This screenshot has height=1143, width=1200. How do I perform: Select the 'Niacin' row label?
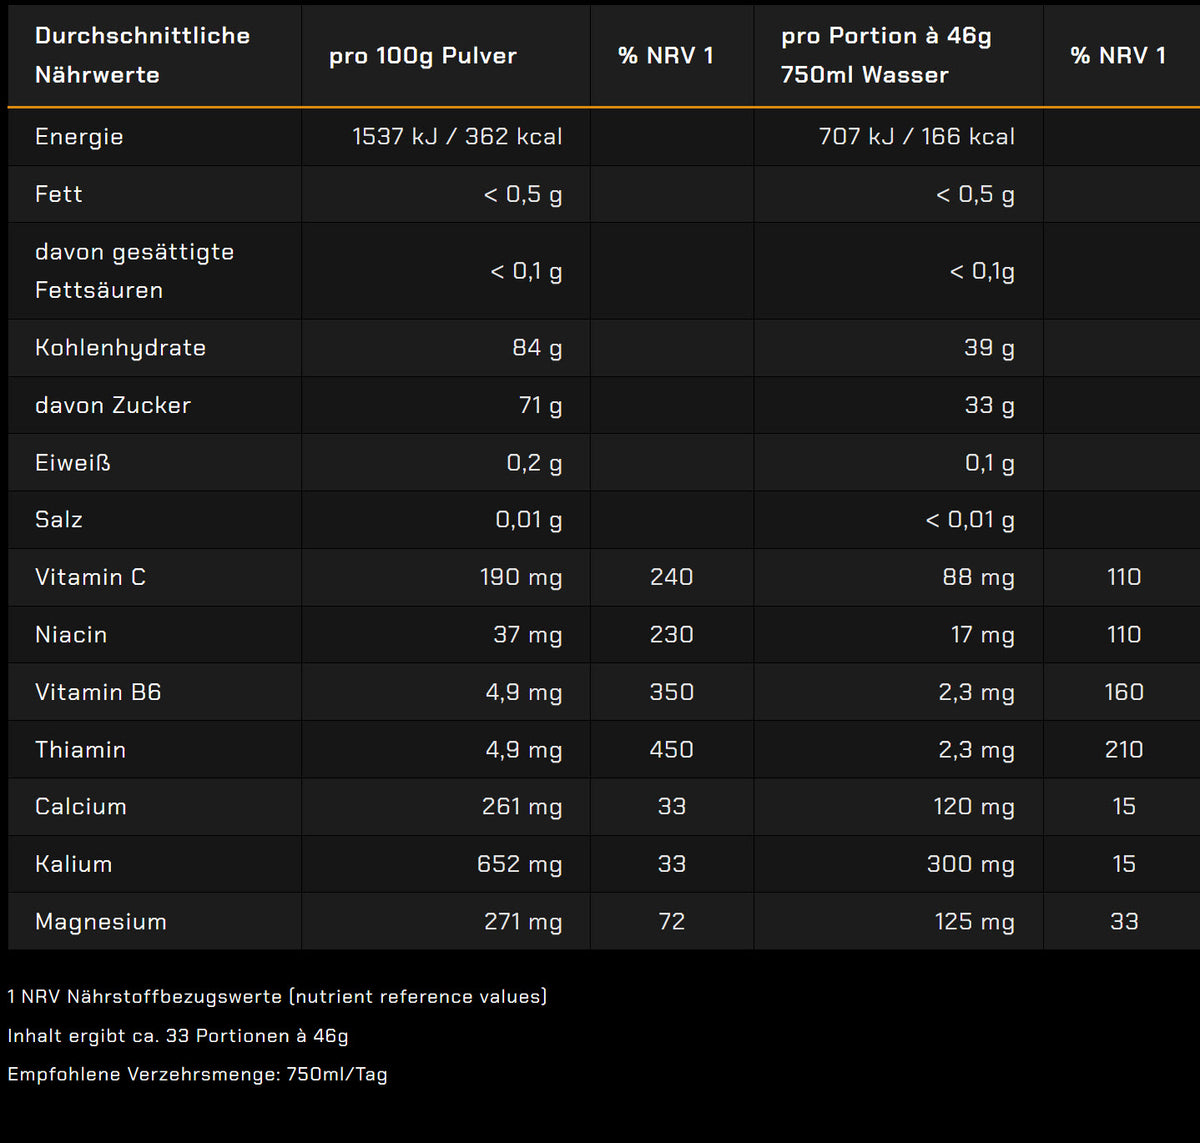71,635
